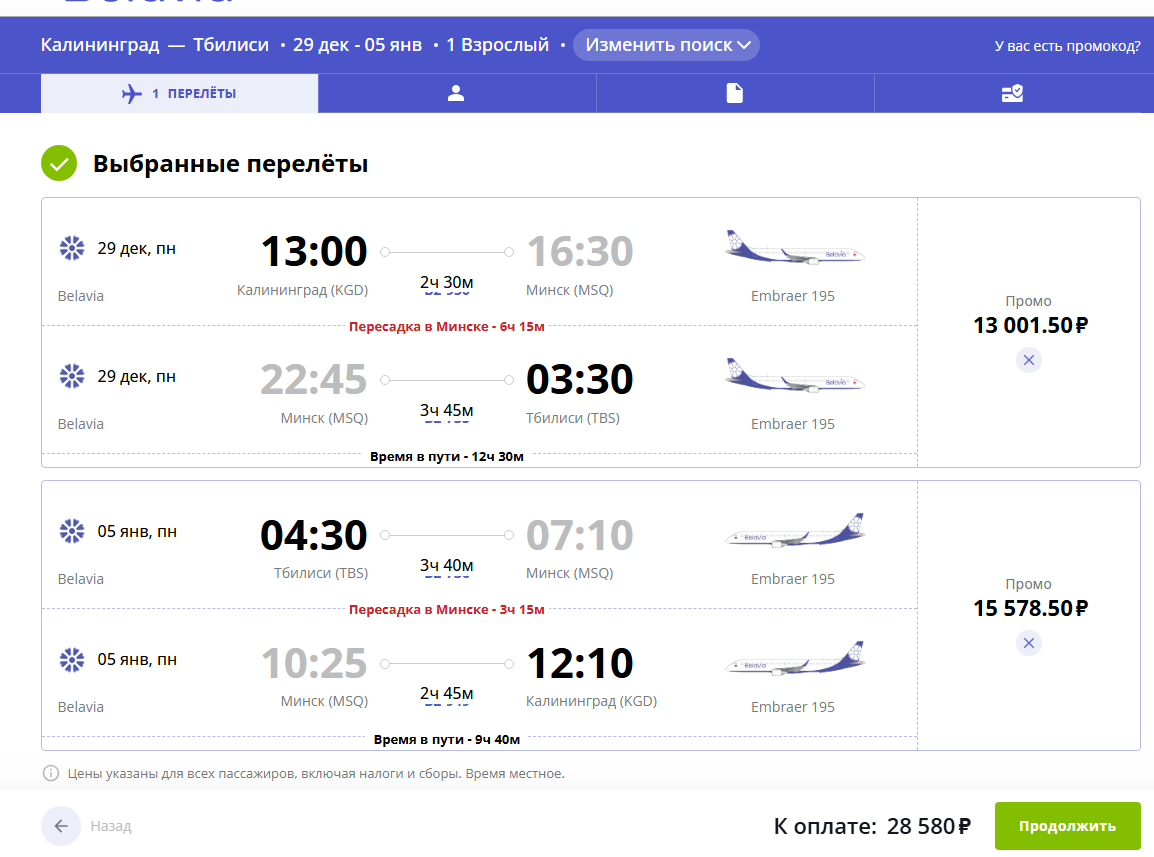Expand the Изменить поиск dropdown
This screenshot has height=857, width=1154.
coord(666,45)
